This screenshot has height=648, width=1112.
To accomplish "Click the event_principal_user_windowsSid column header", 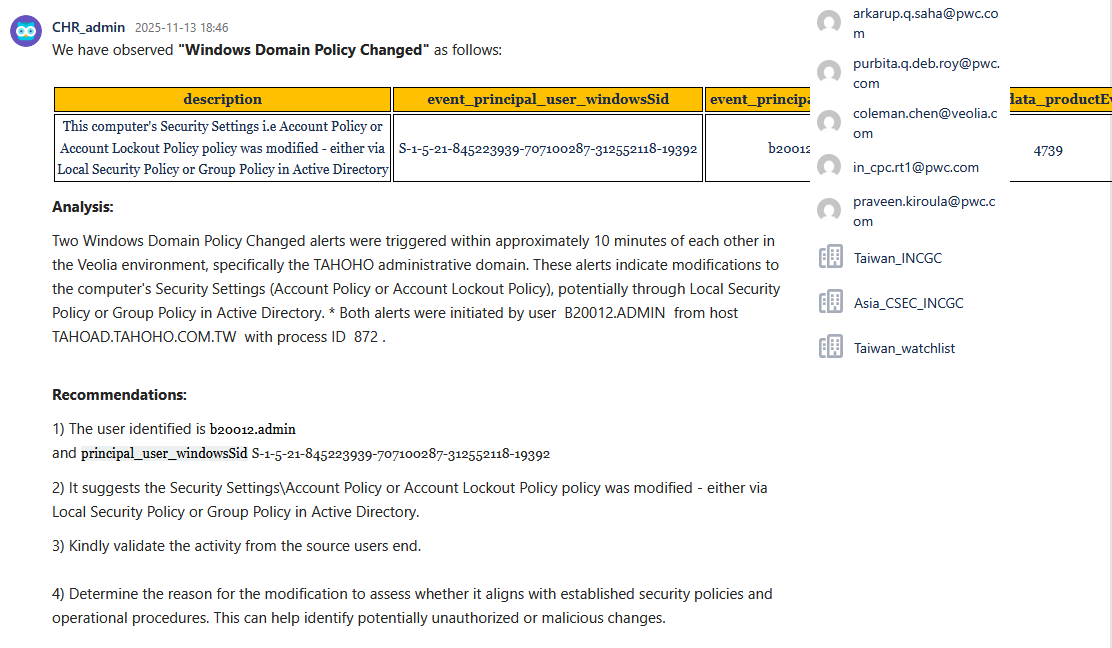I will [x=548, y=99].
